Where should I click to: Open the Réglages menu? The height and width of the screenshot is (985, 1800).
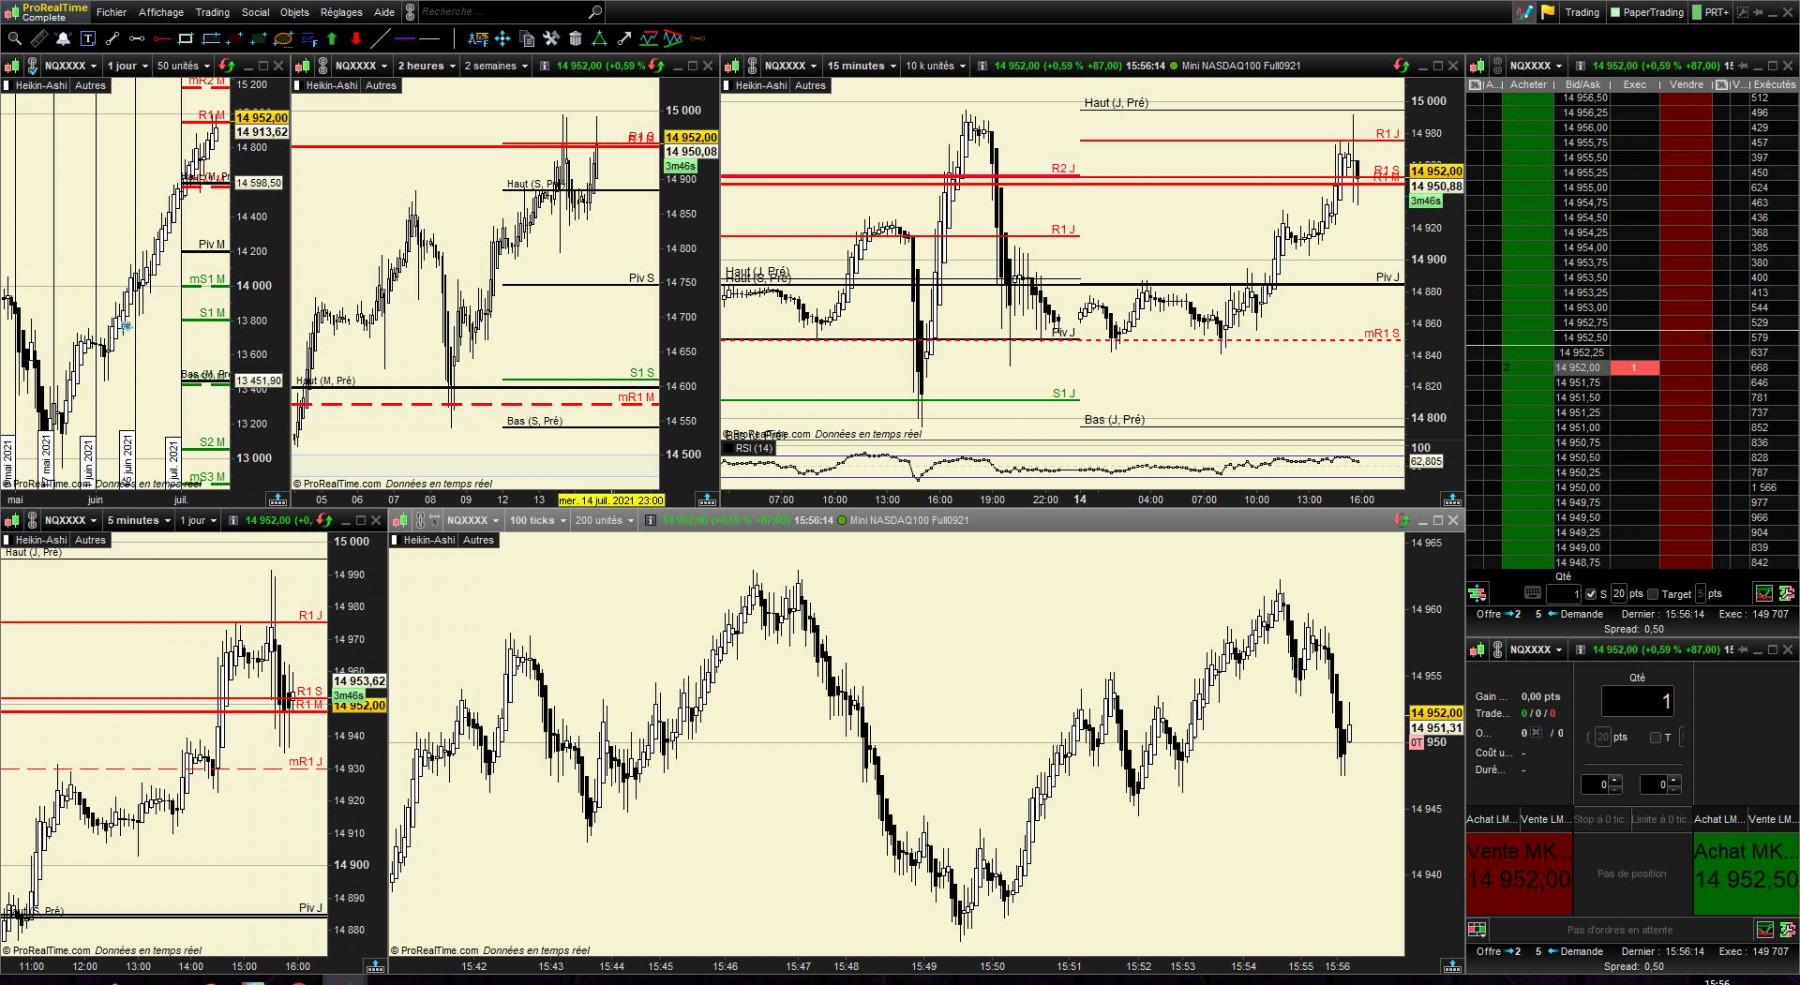point(341,12)
